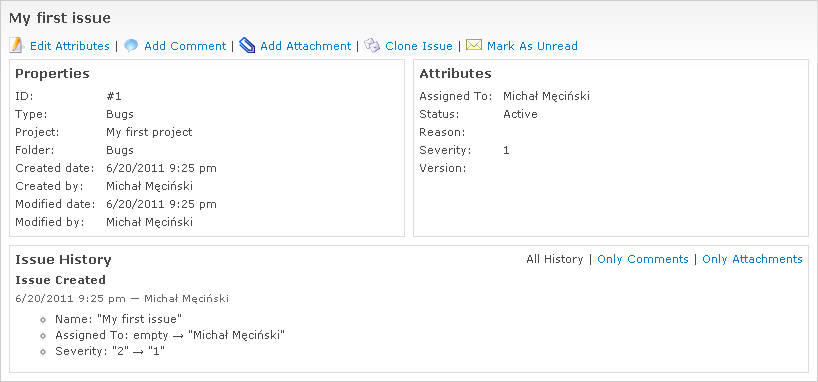The image size is (818, 382).
Task: Open the Add Attachment link
Action: click(x=306, y=46)
